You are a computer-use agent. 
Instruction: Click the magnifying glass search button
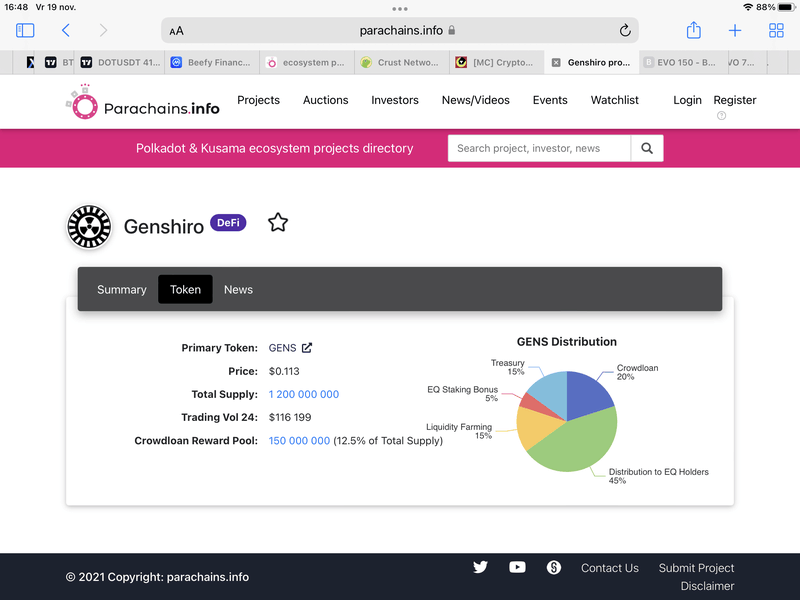pyautogui.click(x=647, y=148)
